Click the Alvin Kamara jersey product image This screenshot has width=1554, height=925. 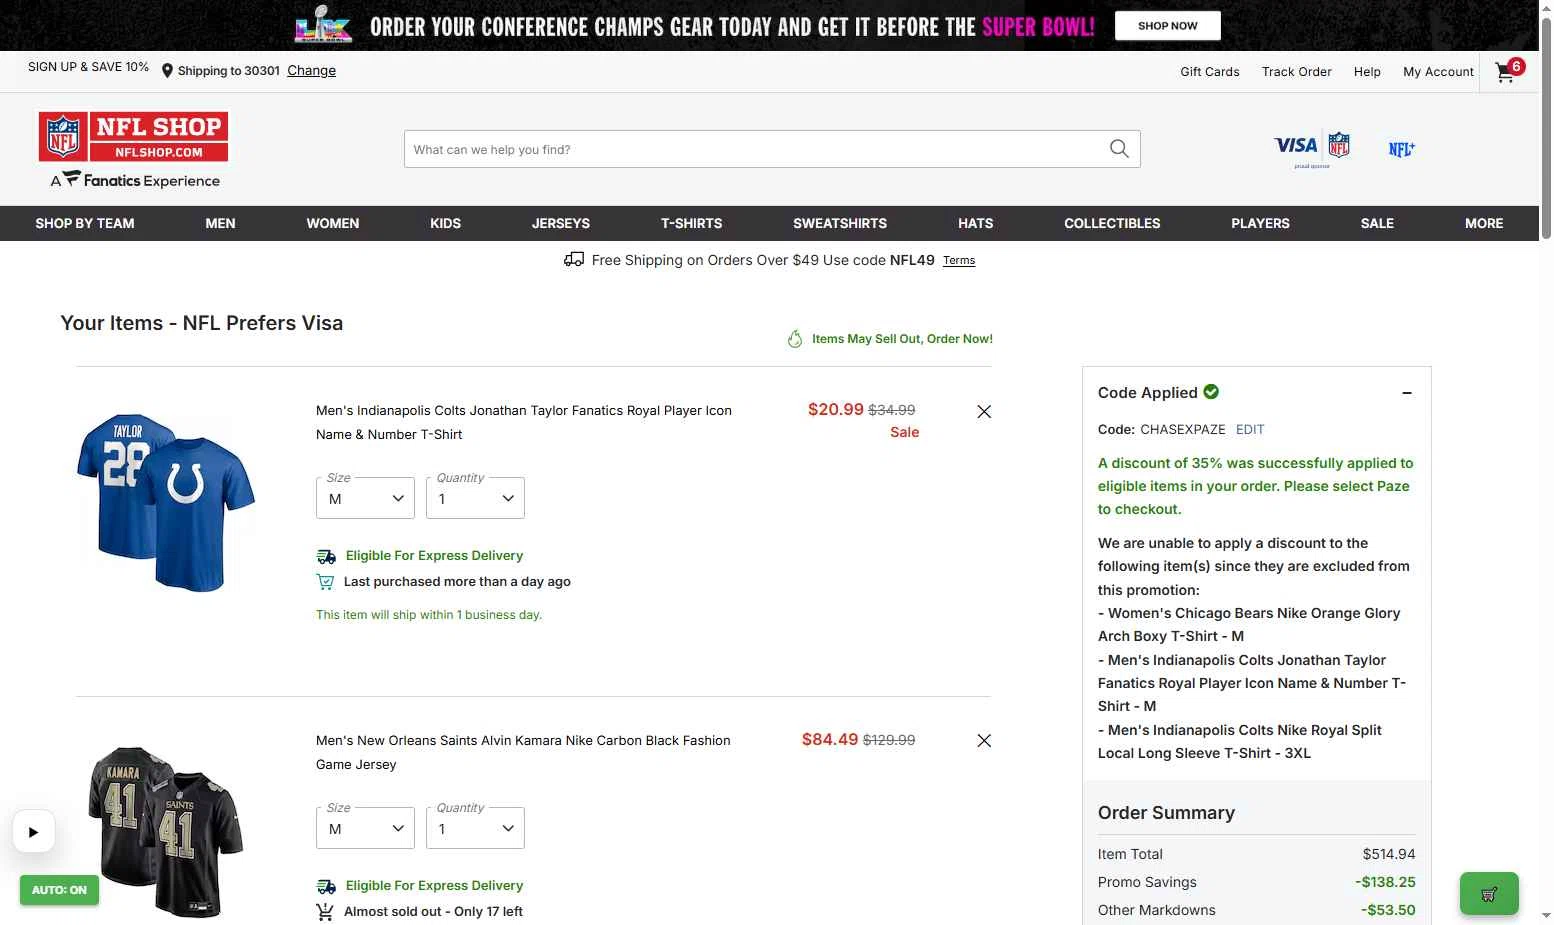[165, 832]
